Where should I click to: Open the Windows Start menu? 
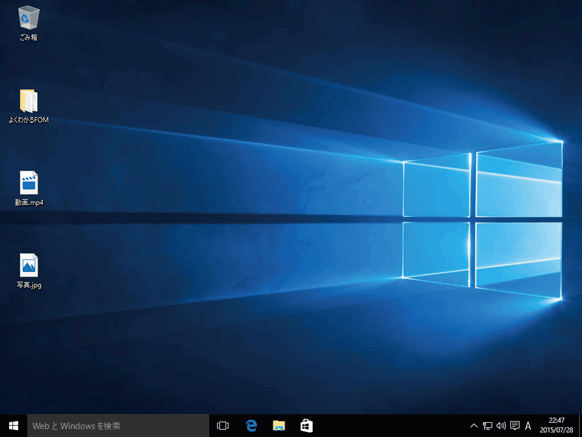click(x=13, y=426)
